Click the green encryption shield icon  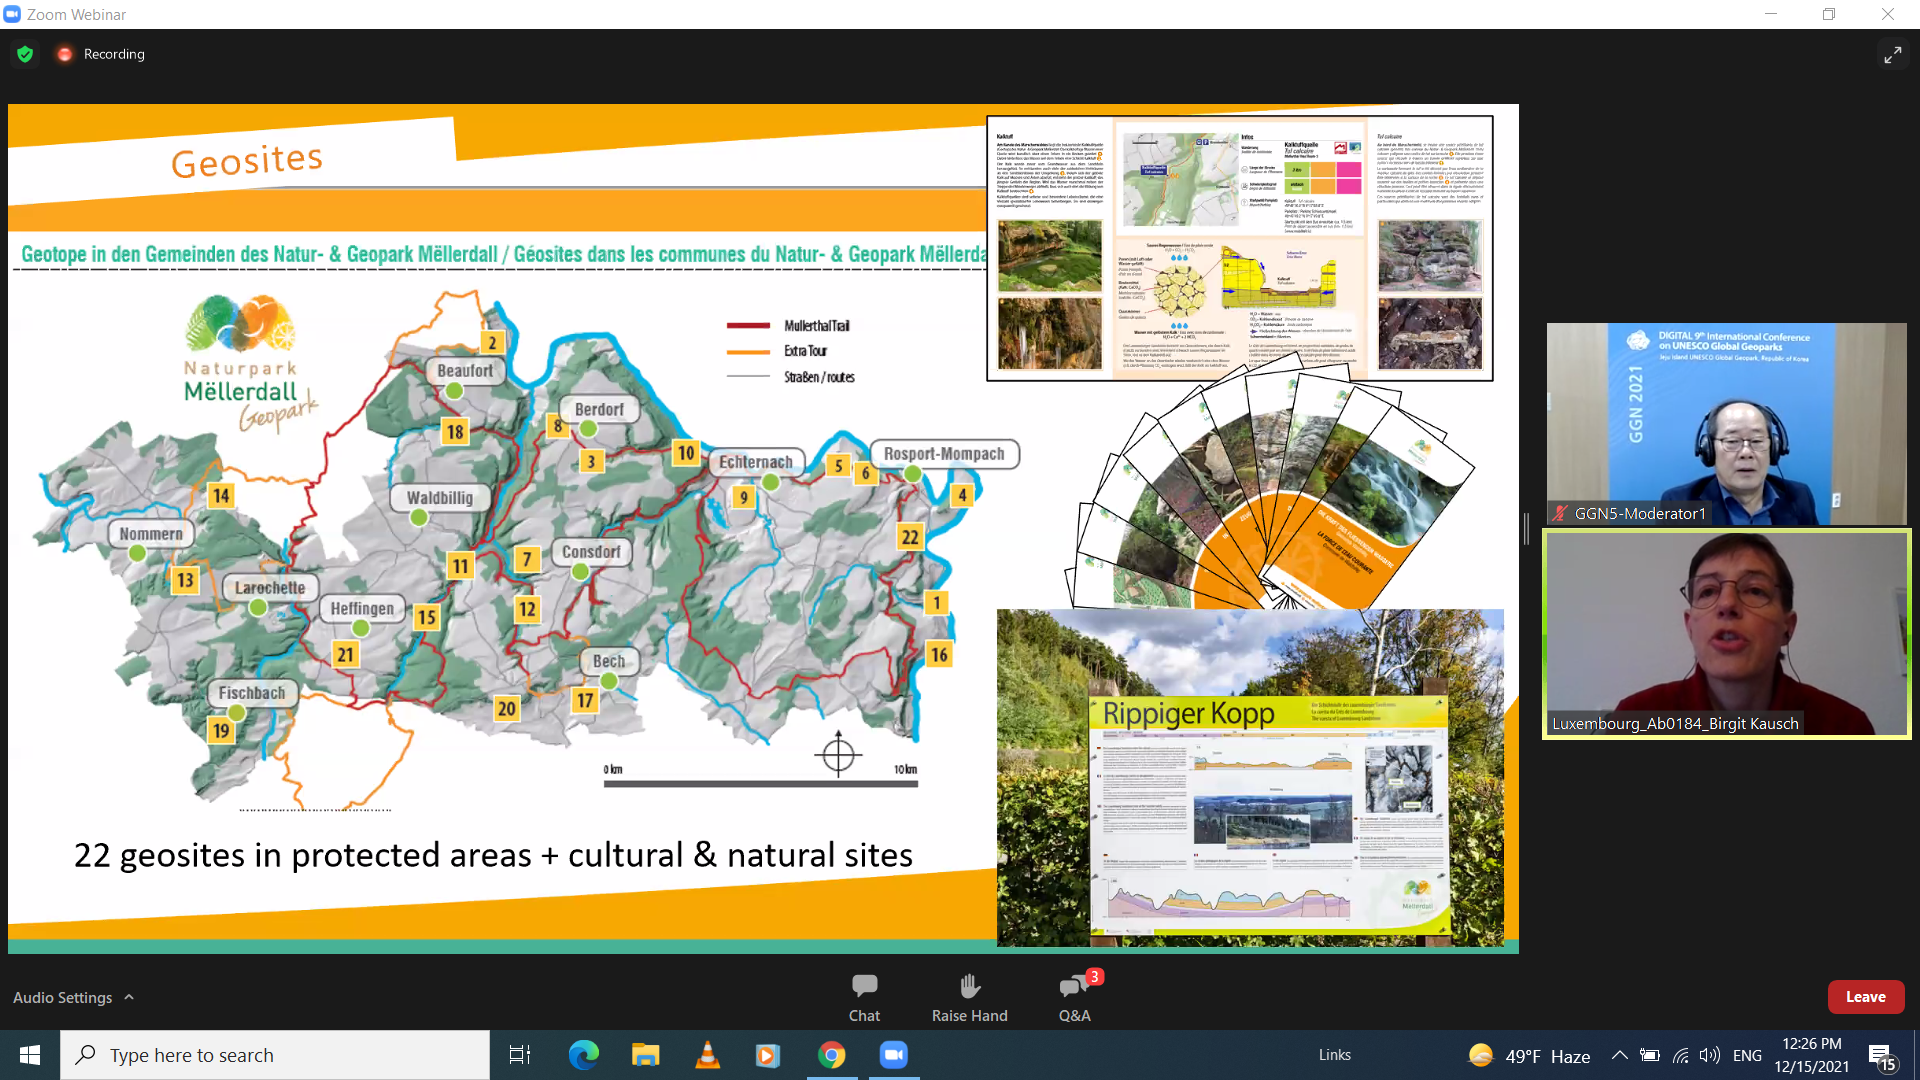pos(25,54)
